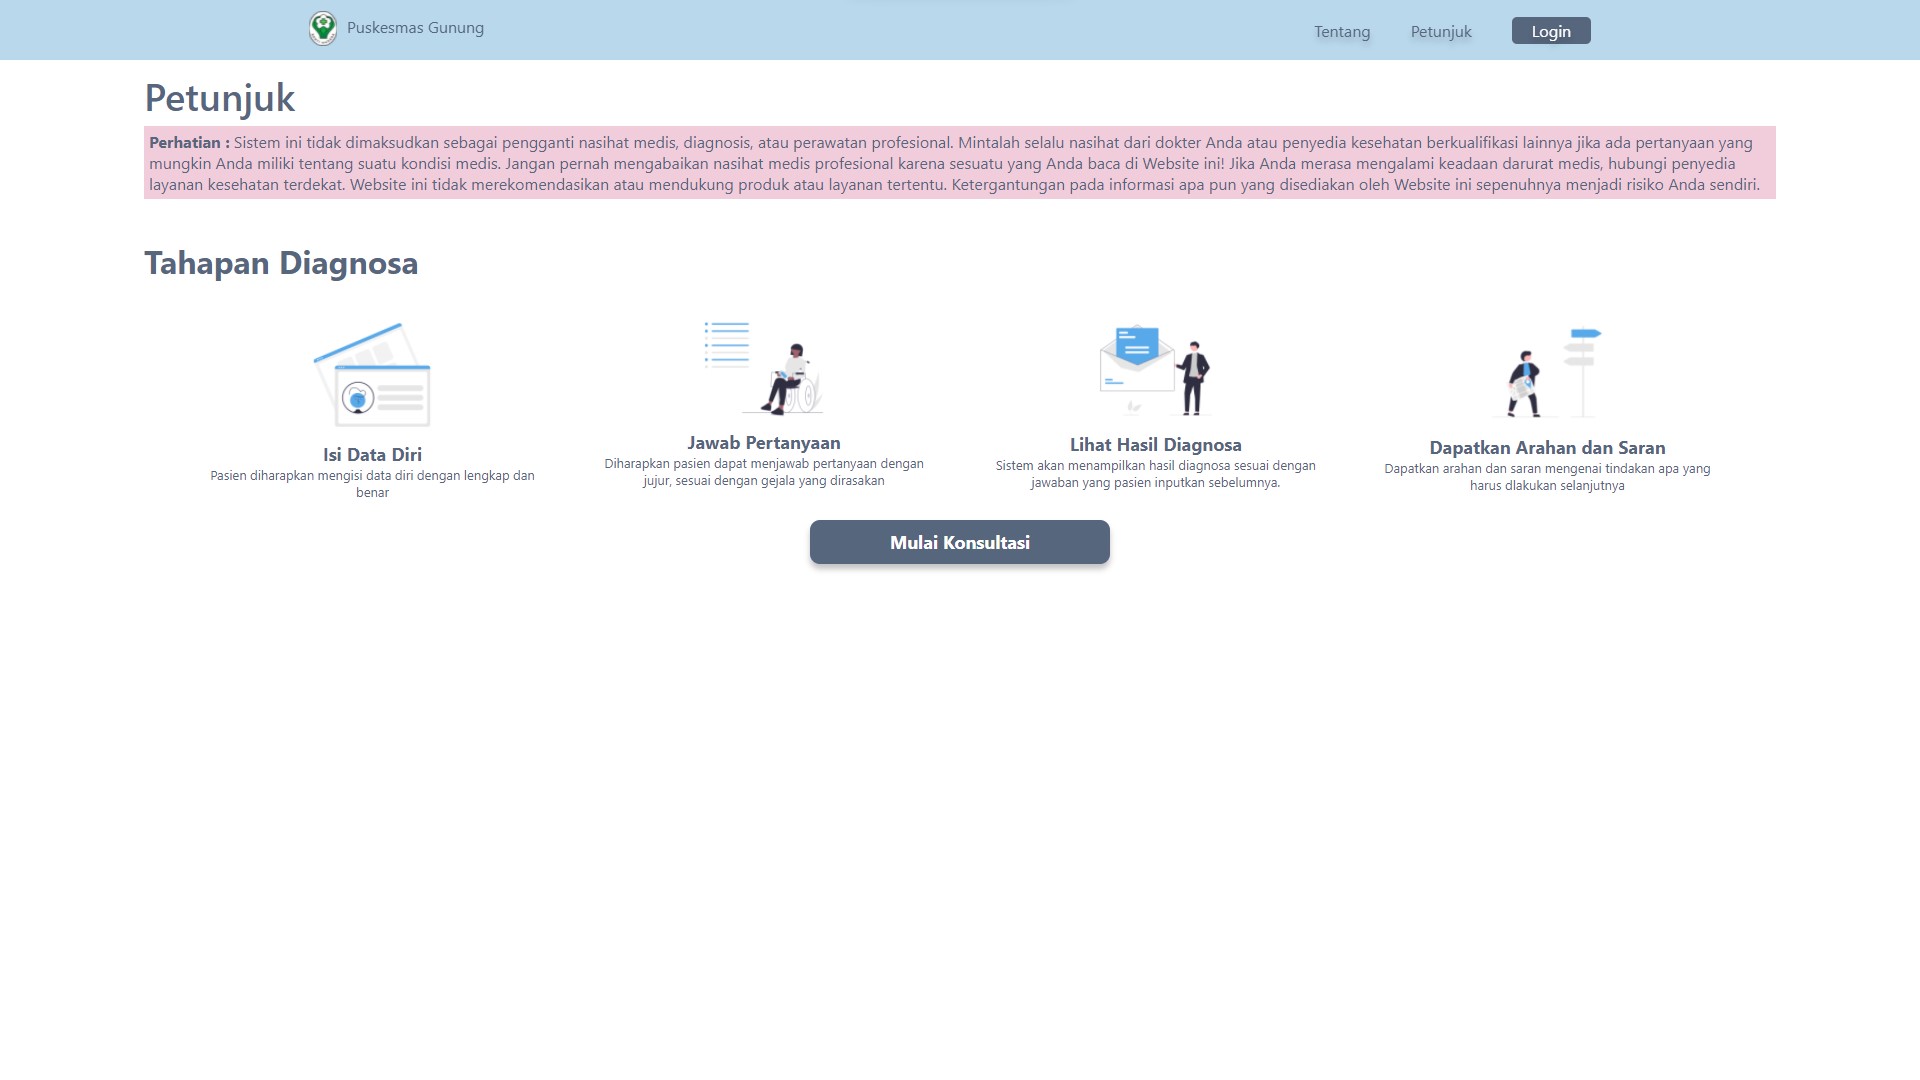1920x1080 pixels.
Task: Click the bold Perhatian label
Action: tap(189, 143)
